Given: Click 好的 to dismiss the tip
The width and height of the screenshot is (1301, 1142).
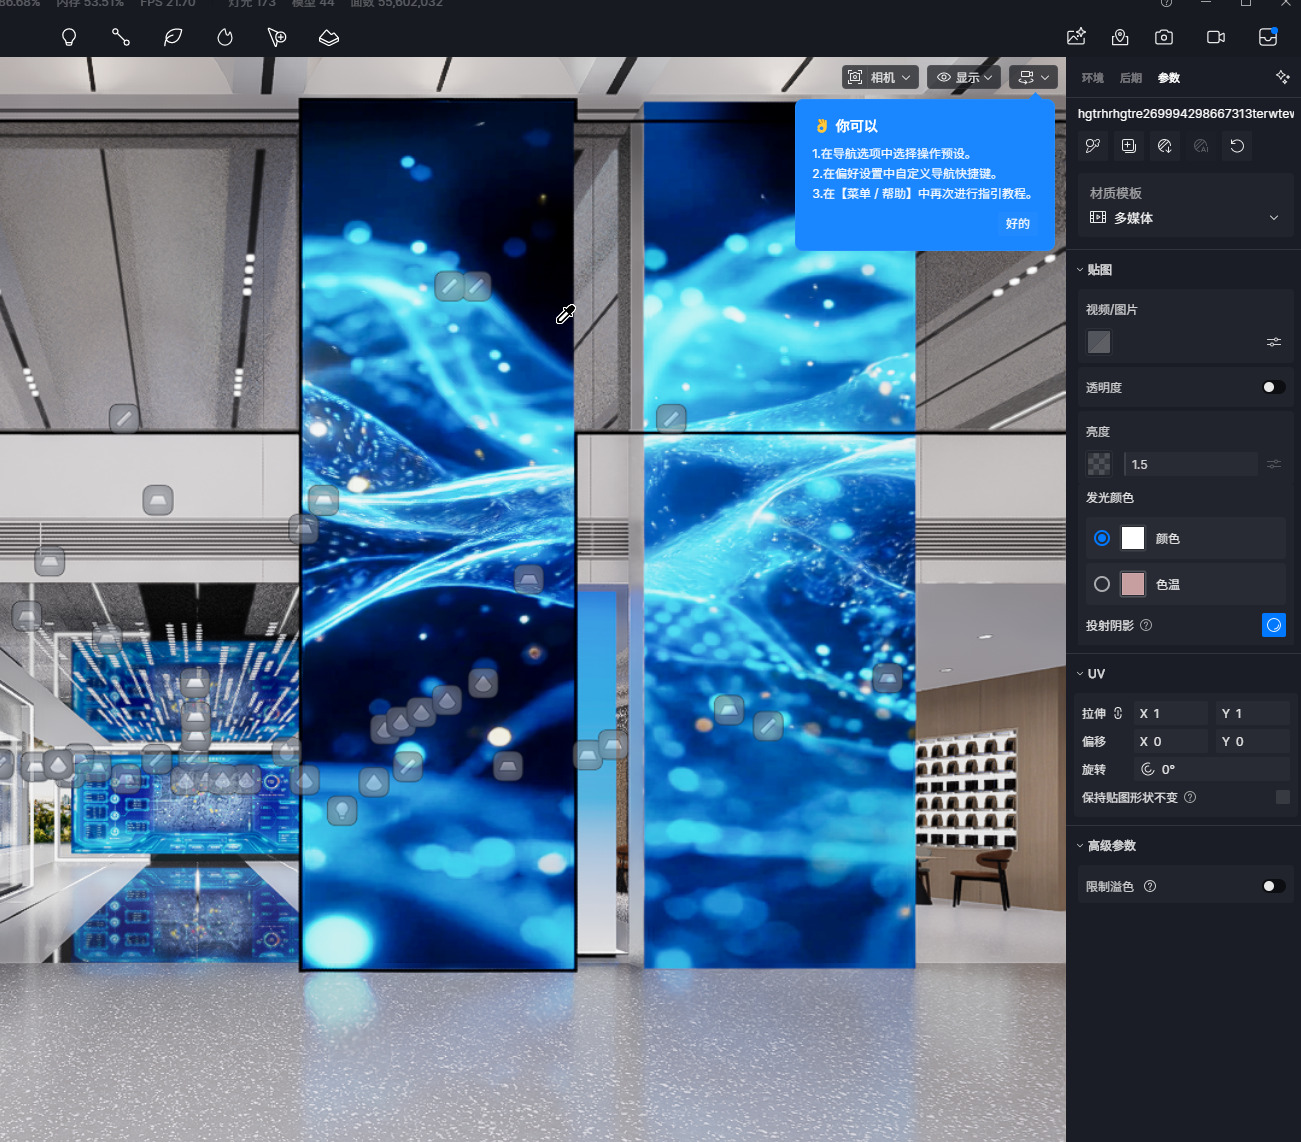Looking at the screenshot, I should click(x=1017, y=224).
